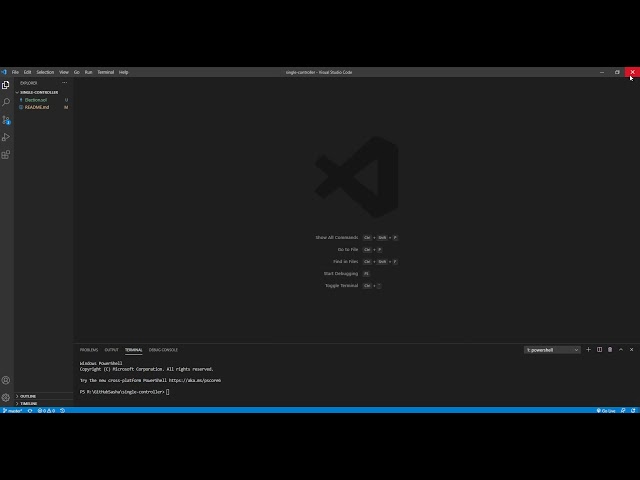Open the feedback icon in status bar
Screen dimensions: 640x480
click(x=623, y=411)
